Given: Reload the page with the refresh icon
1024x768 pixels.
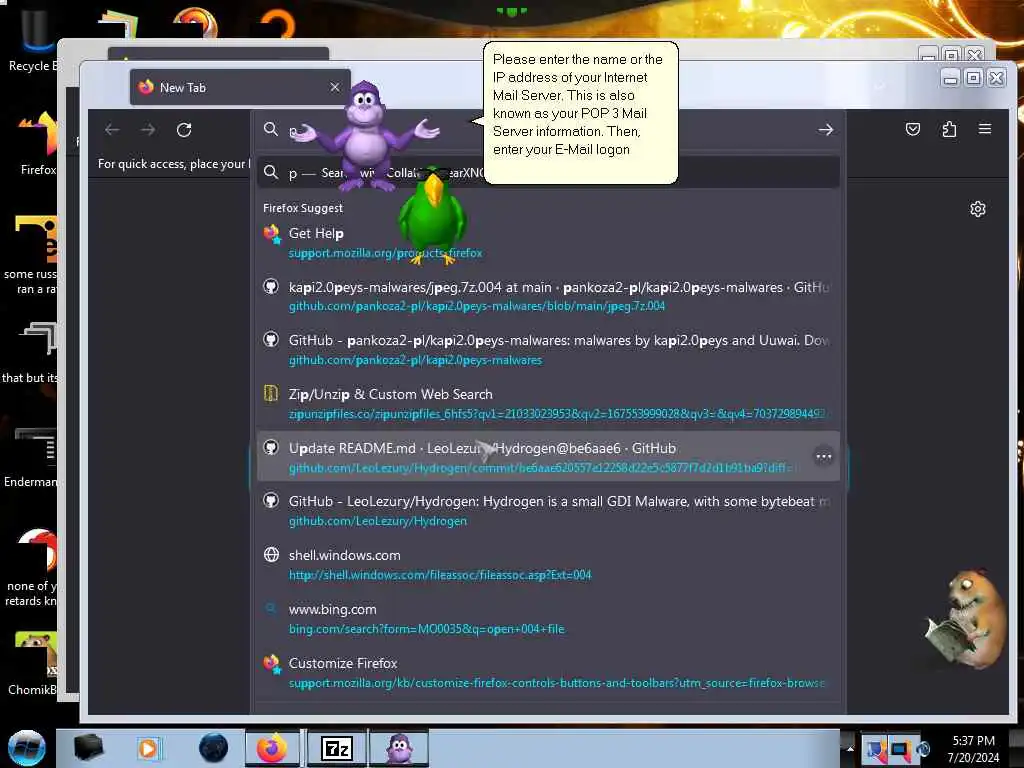Looking at the screenshot, I should coord(184,130).
